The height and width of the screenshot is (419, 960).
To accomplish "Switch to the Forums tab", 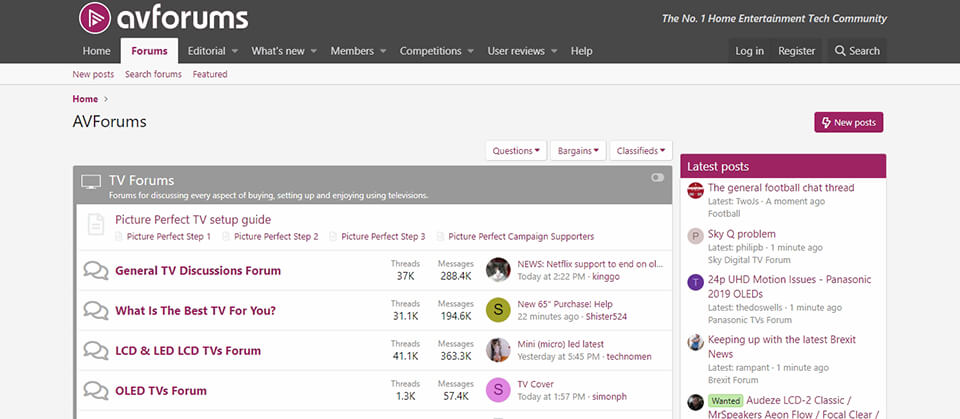I will pyautogui.click(x=149, y=51).
